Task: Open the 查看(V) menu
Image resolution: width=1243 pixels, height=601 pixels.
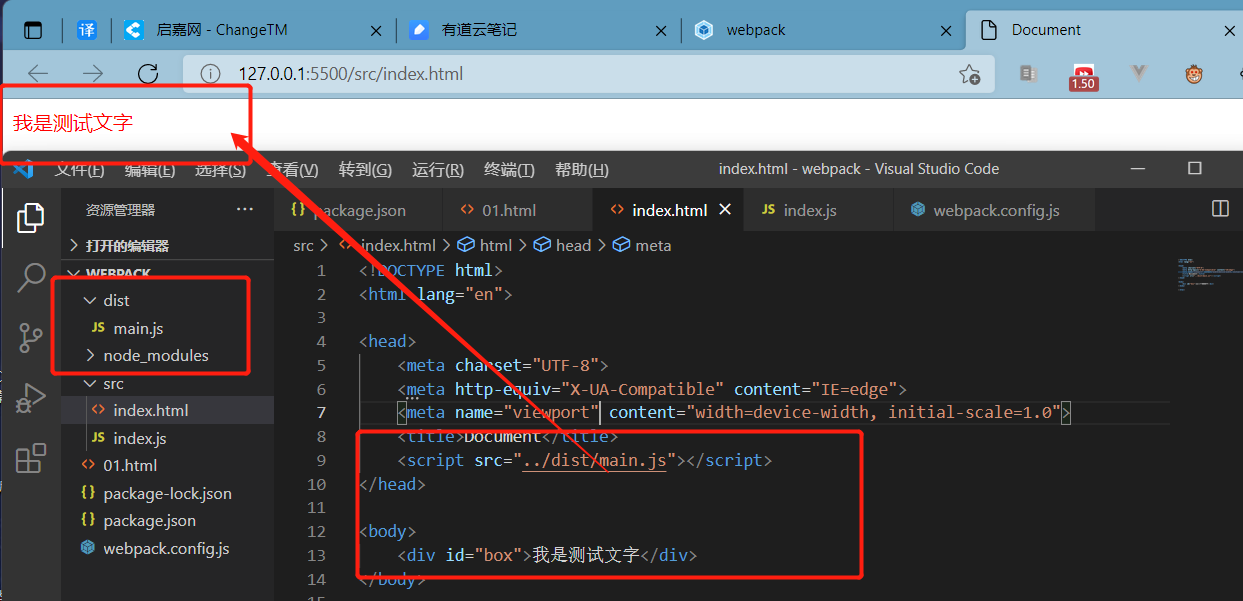Action: tap(292, 169)
